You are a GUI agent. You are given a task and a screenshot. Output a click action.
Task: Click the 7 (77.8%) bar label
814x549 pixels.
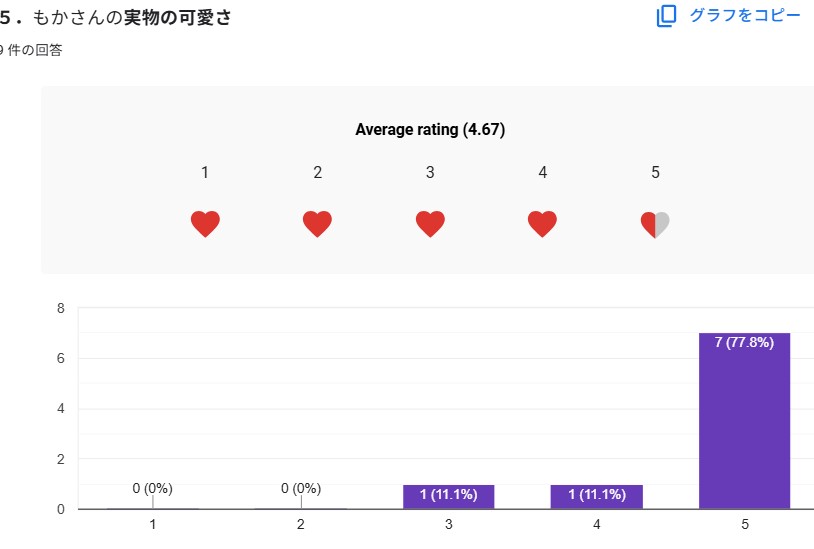[744, 342]
